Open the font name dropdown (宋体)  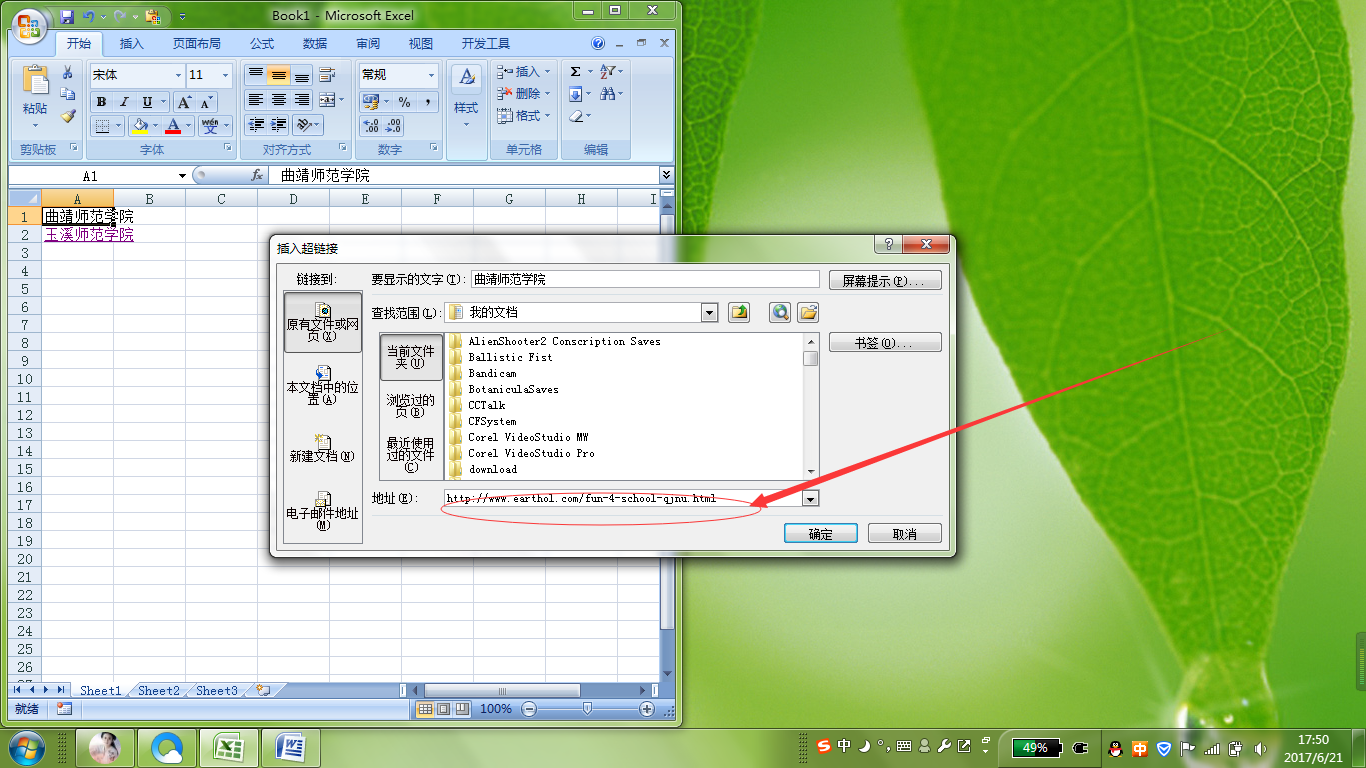point(178,75)
